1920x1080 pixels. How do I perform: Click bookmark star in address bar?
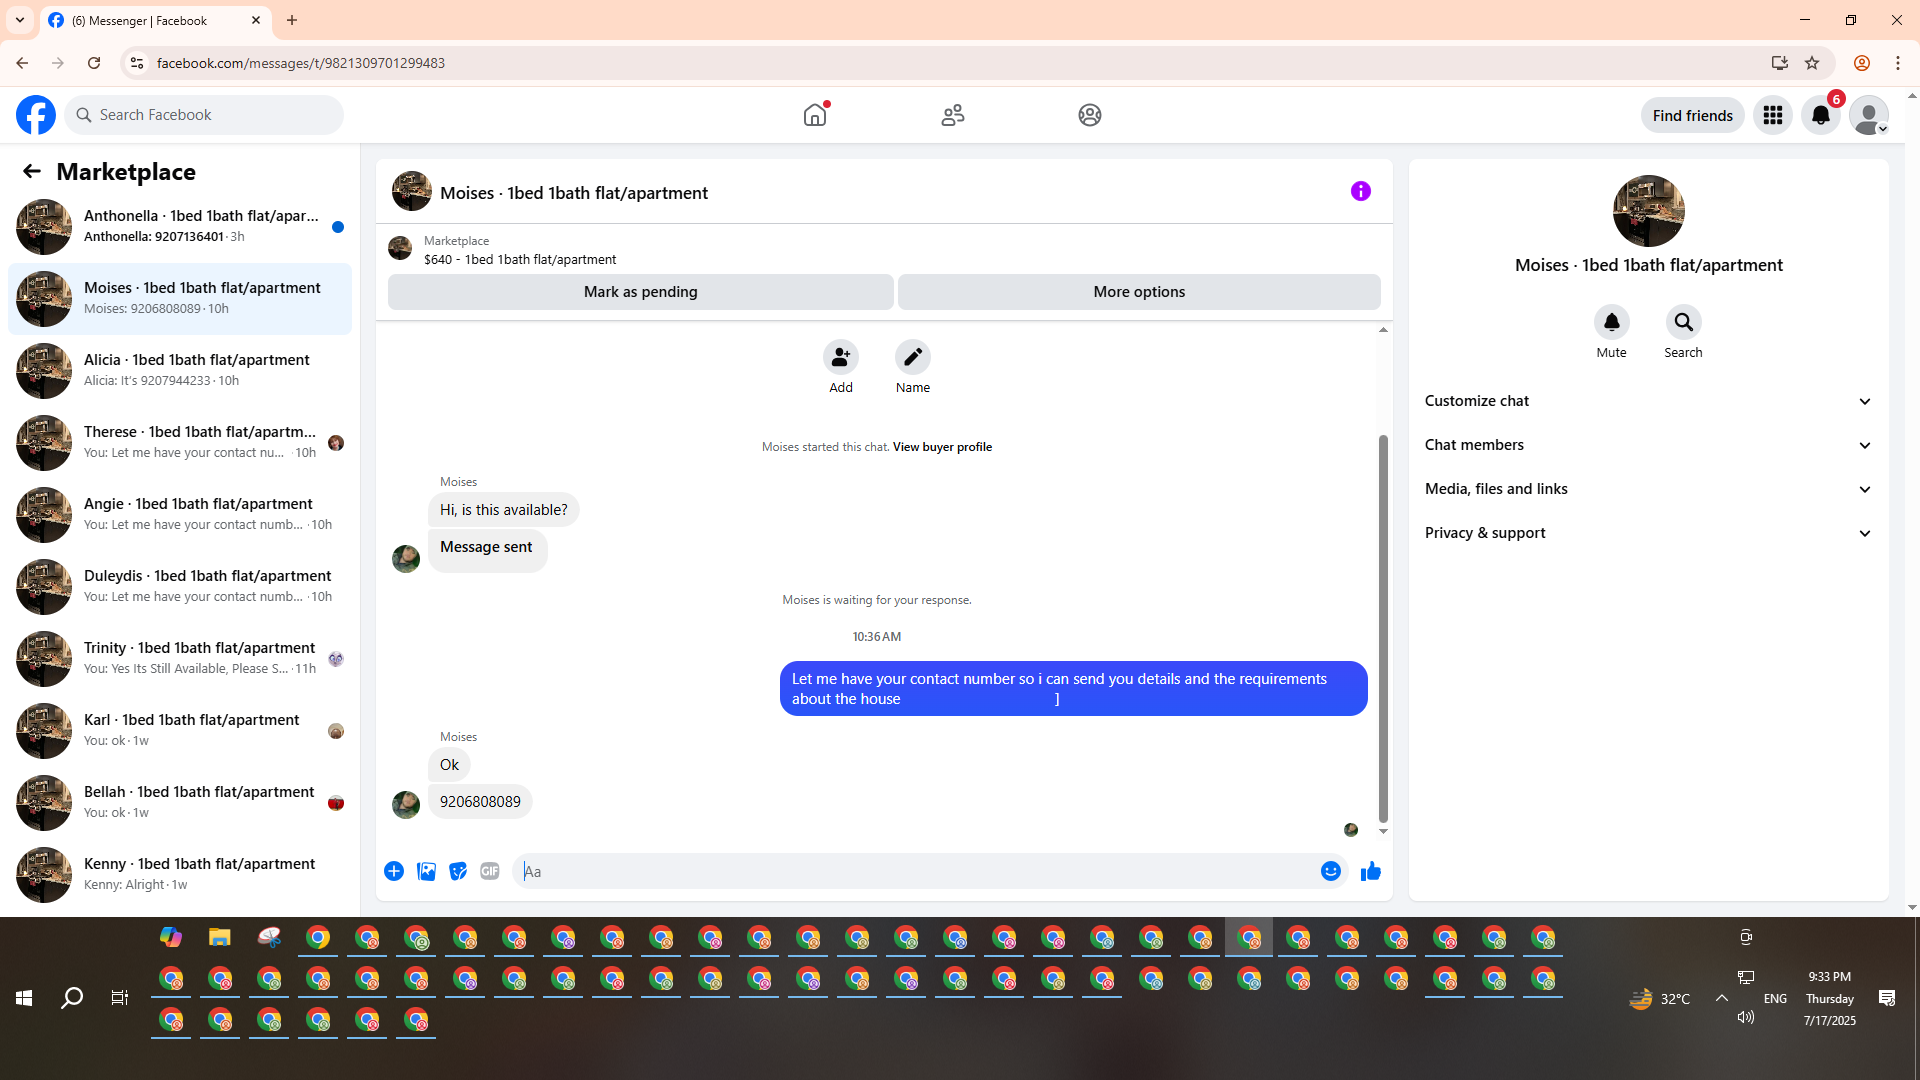pyautogui.click(x=1812, y=63)
